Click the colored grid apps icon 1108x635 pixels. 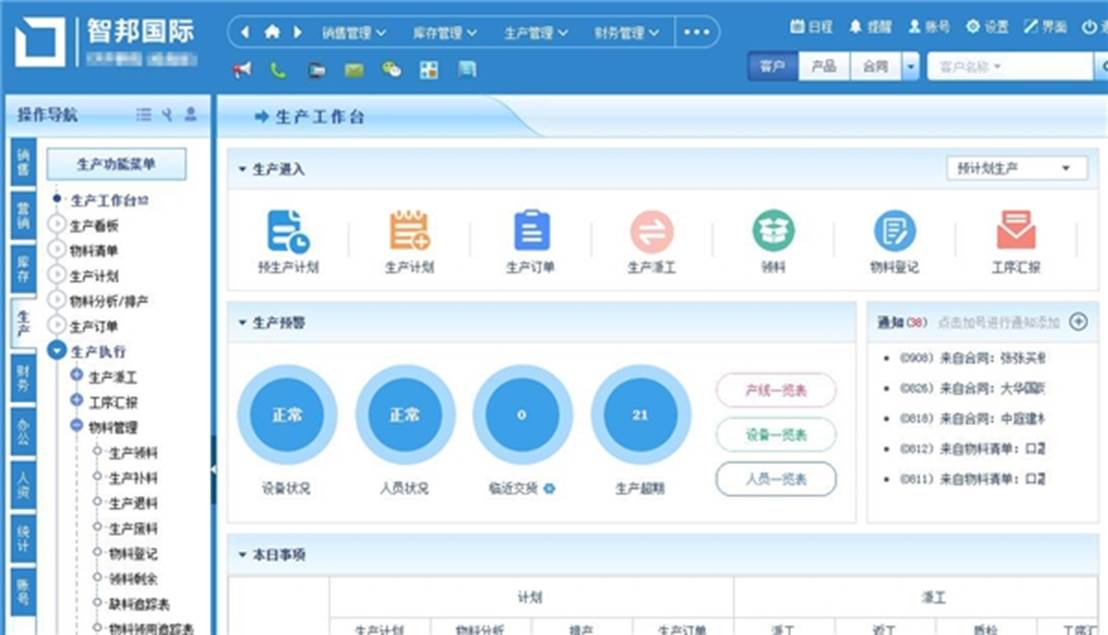click(x=429, y=69)
